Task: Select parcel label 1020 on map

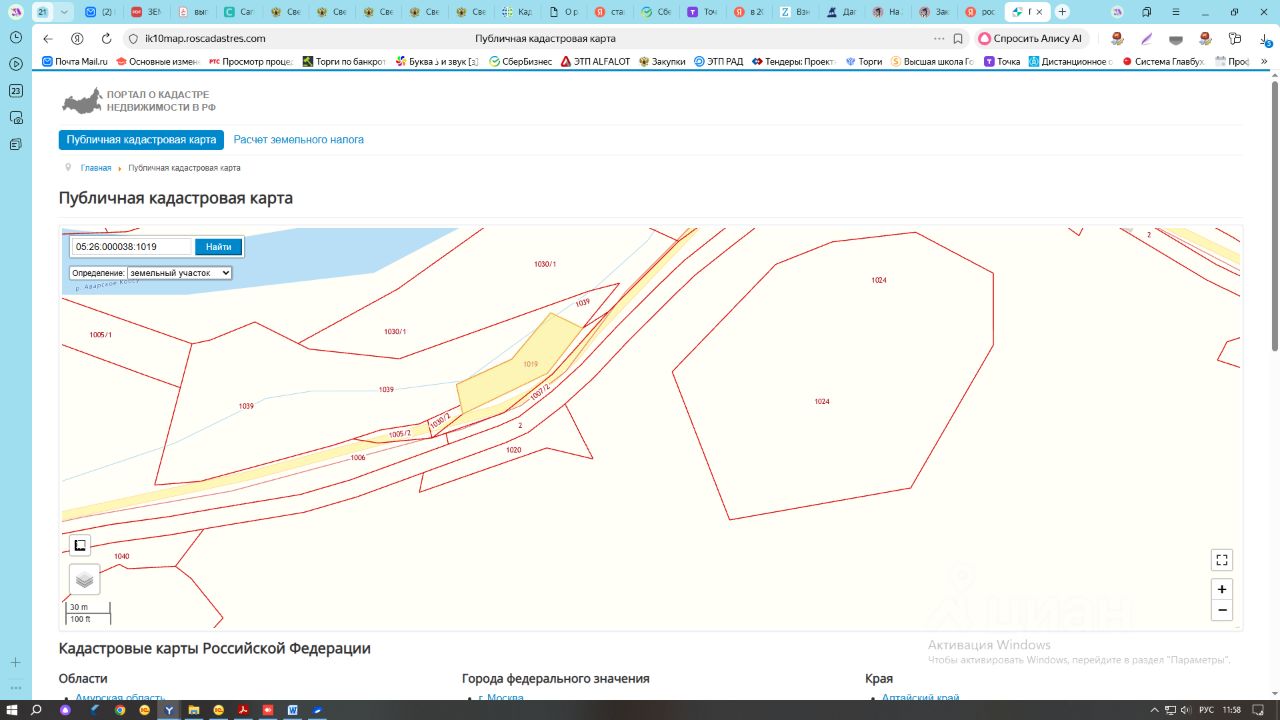Action: click(x=514, y=450)
